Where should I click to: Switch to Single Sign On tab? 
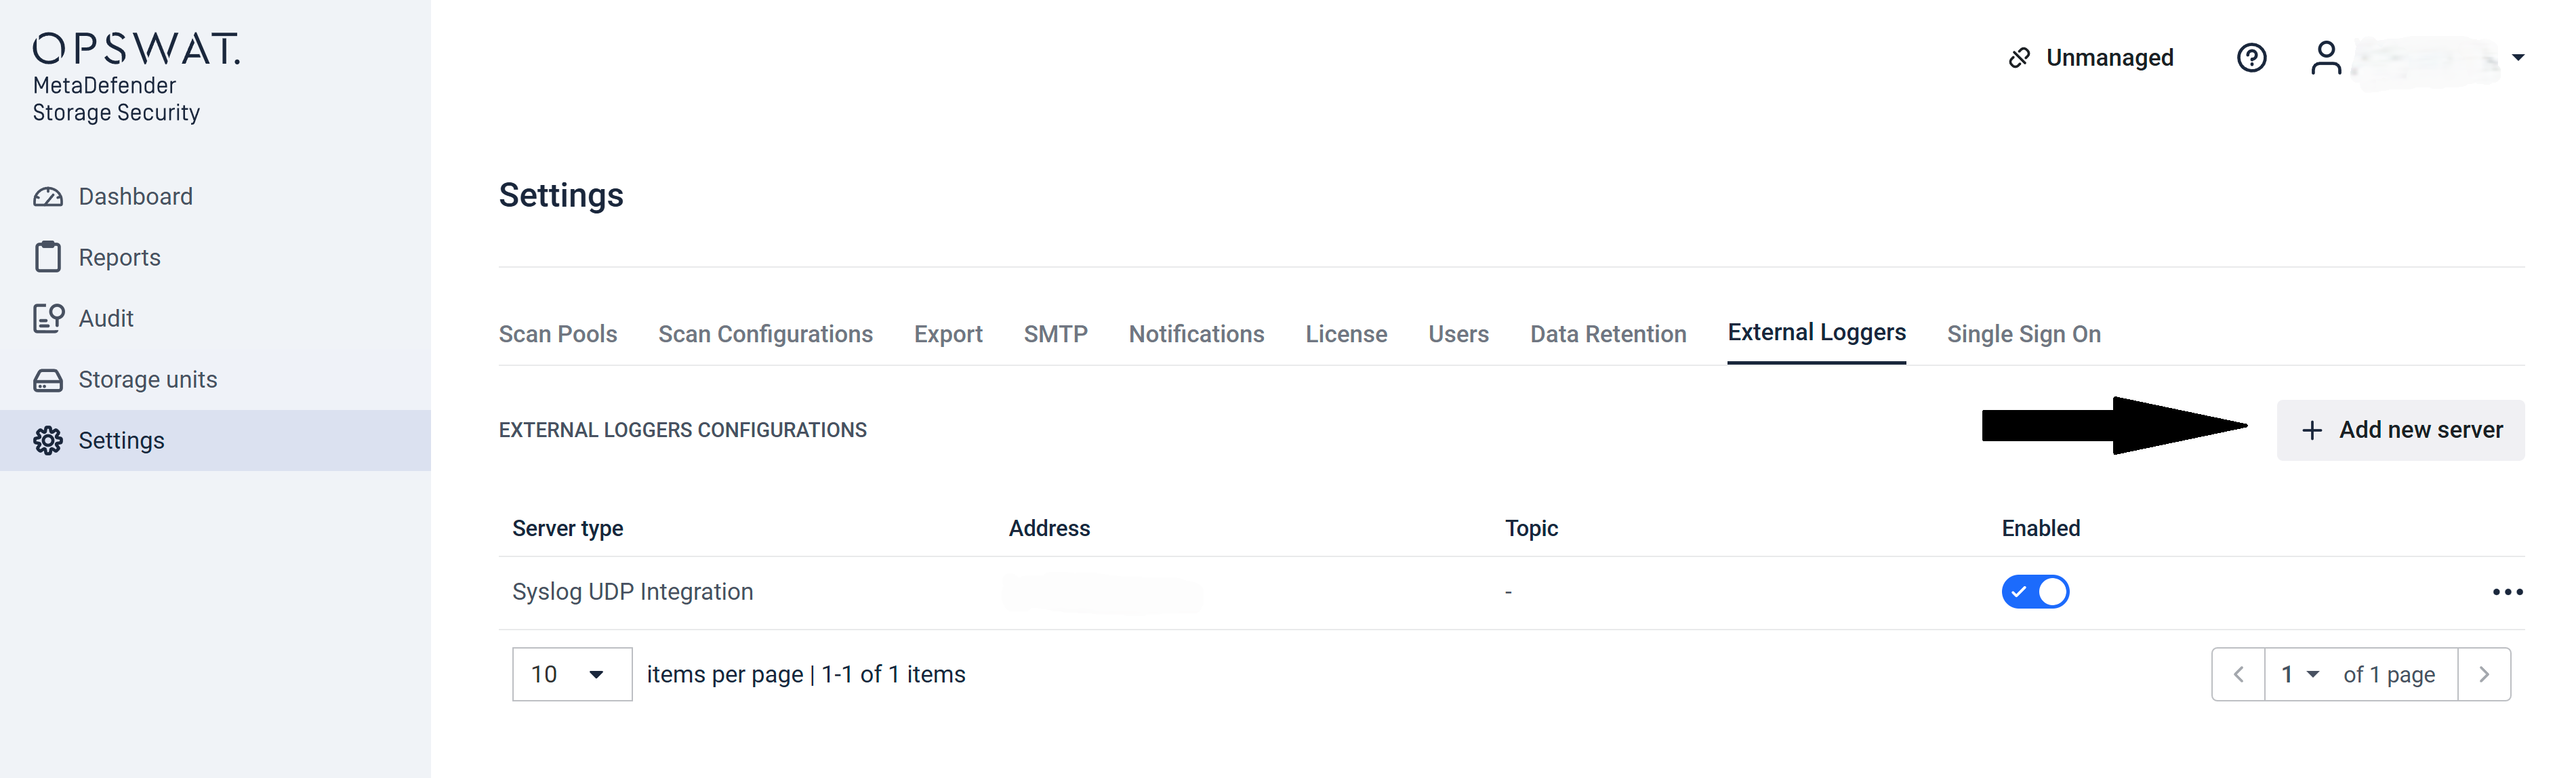[2023, 334]
